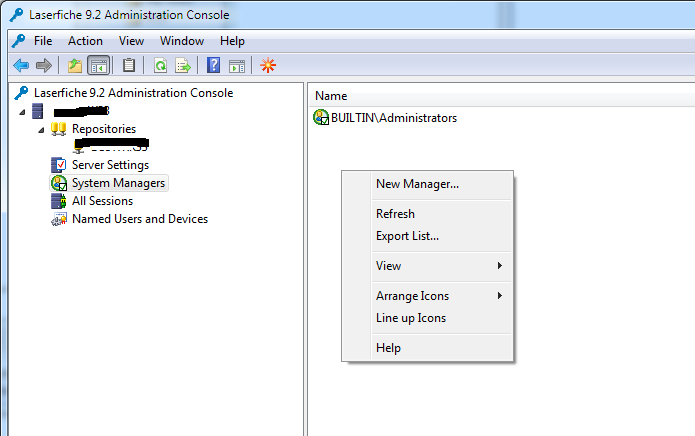Click the Repositories database icon
This screenshot has height=436, width=695.
[59, 129]
